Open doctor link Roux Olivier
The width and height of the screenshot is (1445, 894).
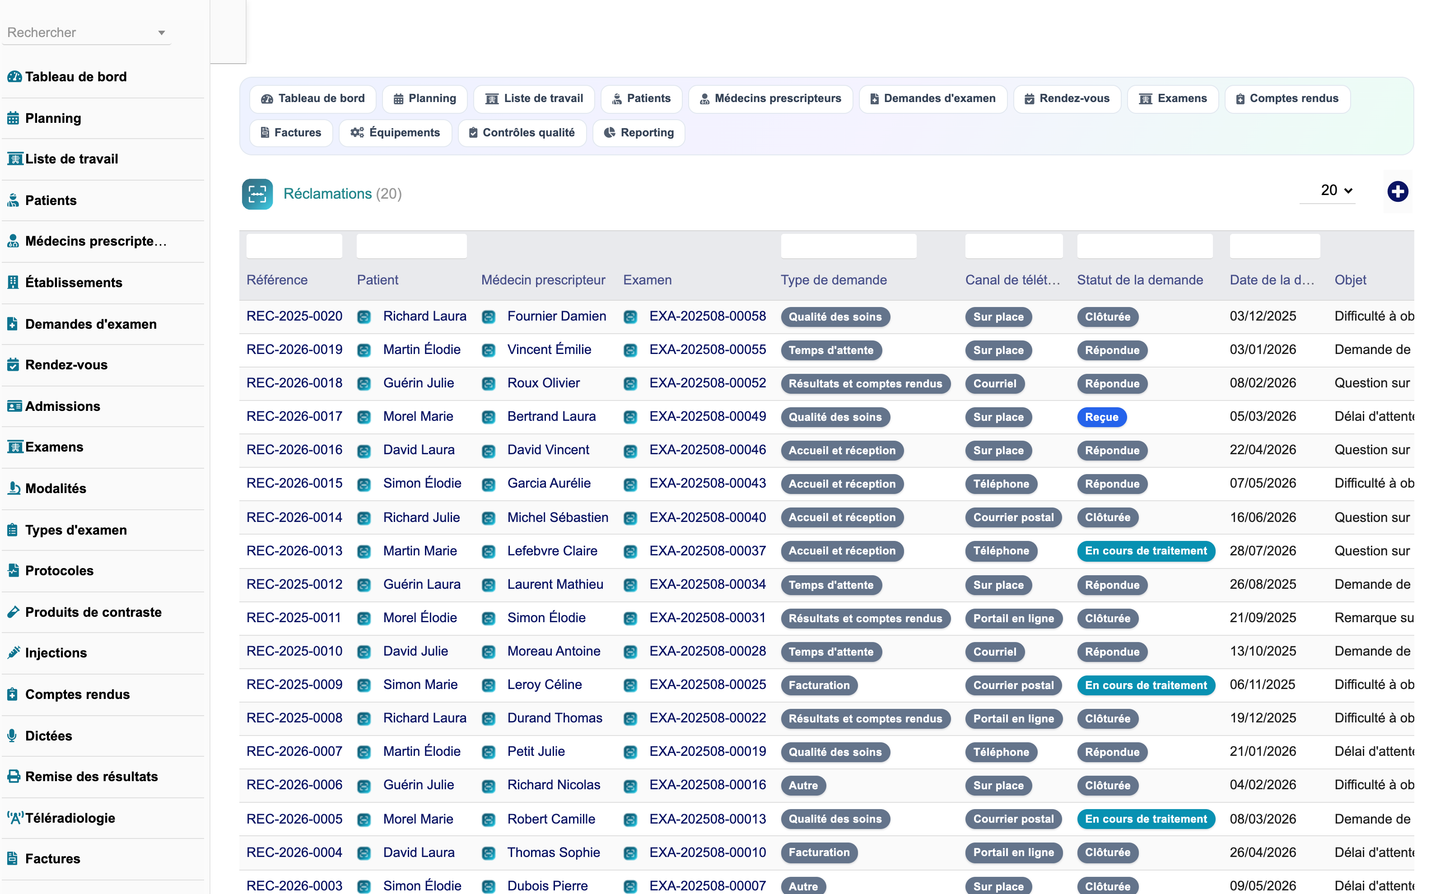pyautogui.click(x=544, y=383)
